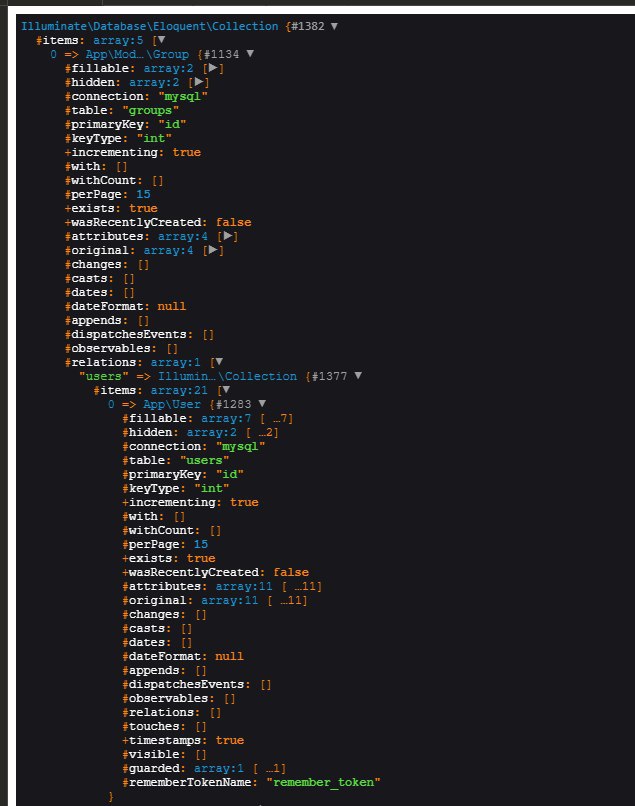The width and height of the screenshot is (635, 806).
Task: Click the object reference #1377
Action: click(x=330, y=376)
